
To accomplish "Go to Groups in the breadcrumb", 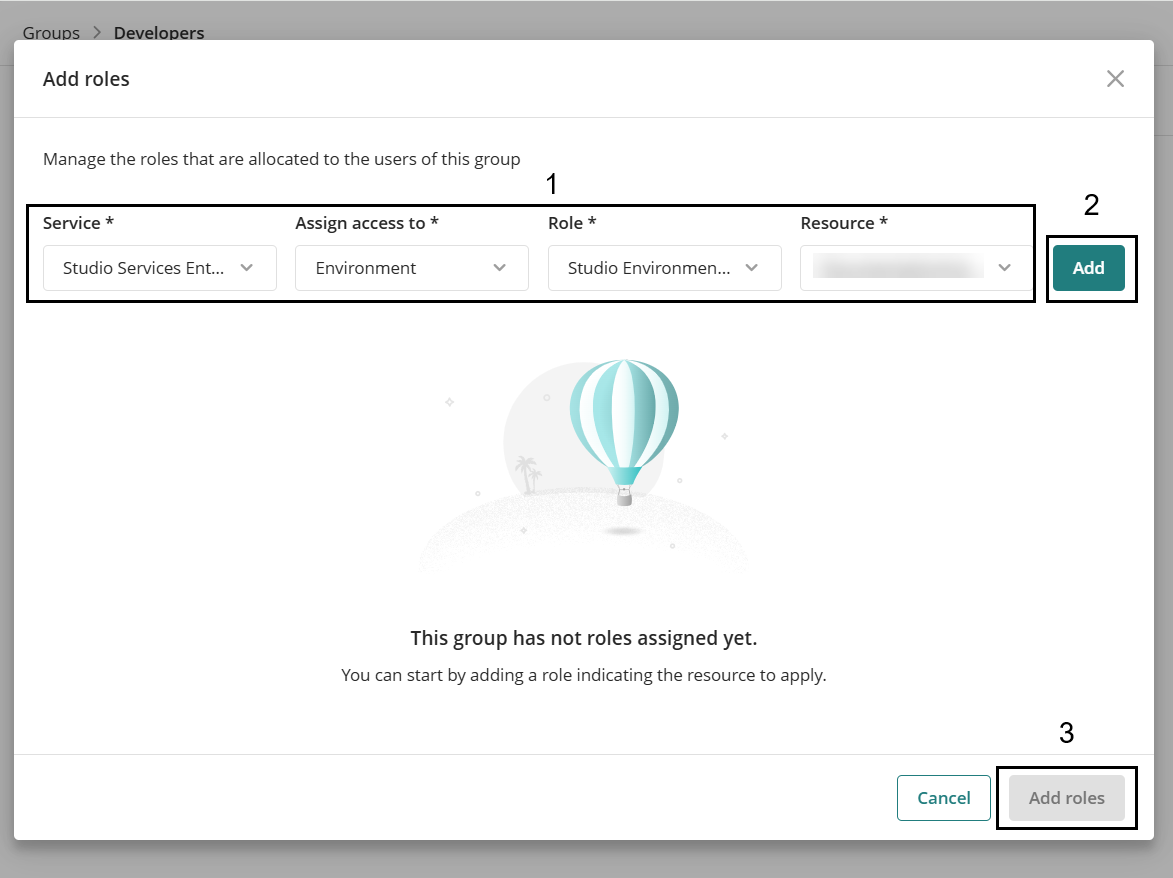I will tap(51, 33).
